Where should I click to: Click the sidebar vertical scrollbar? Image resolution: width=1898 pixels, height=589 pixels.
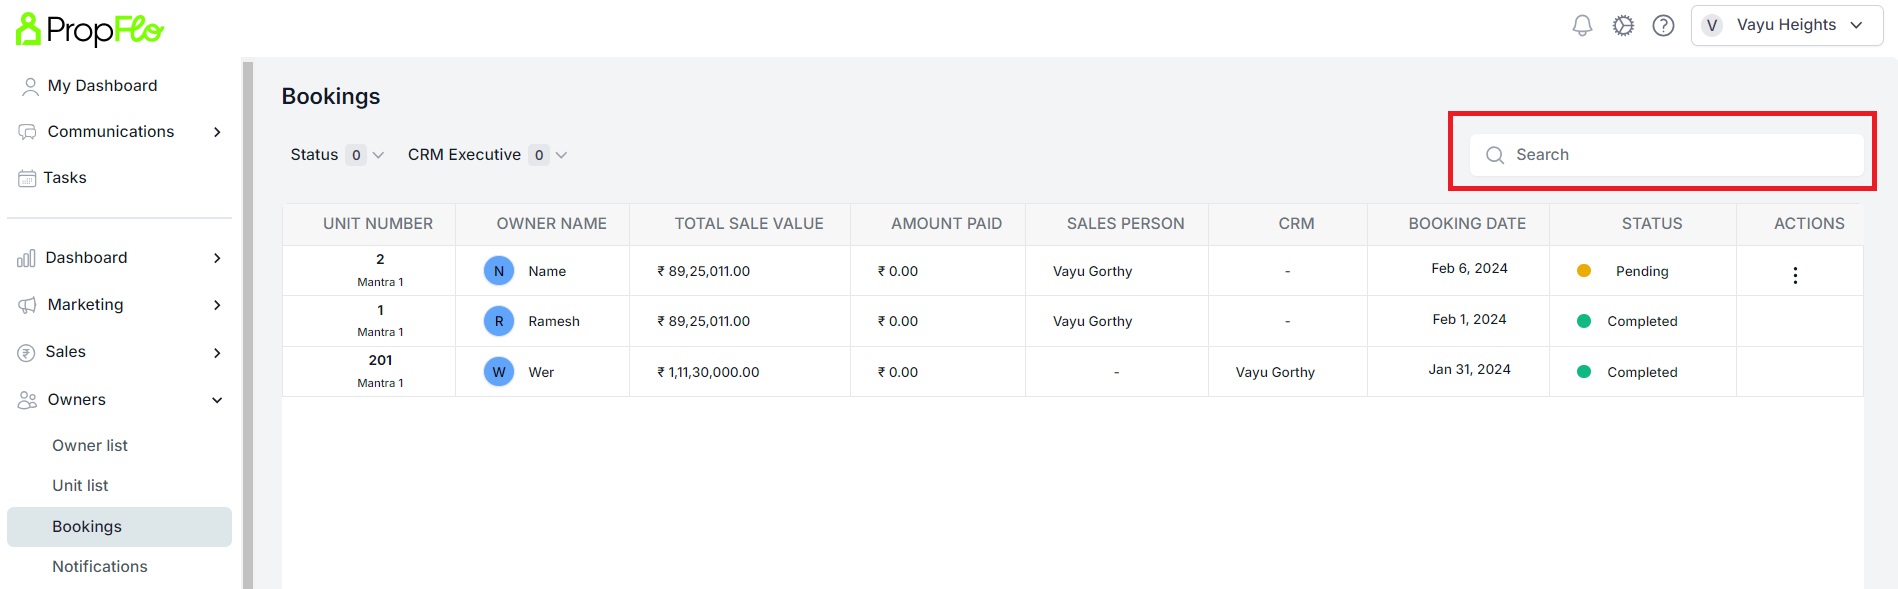click(248, 325)
